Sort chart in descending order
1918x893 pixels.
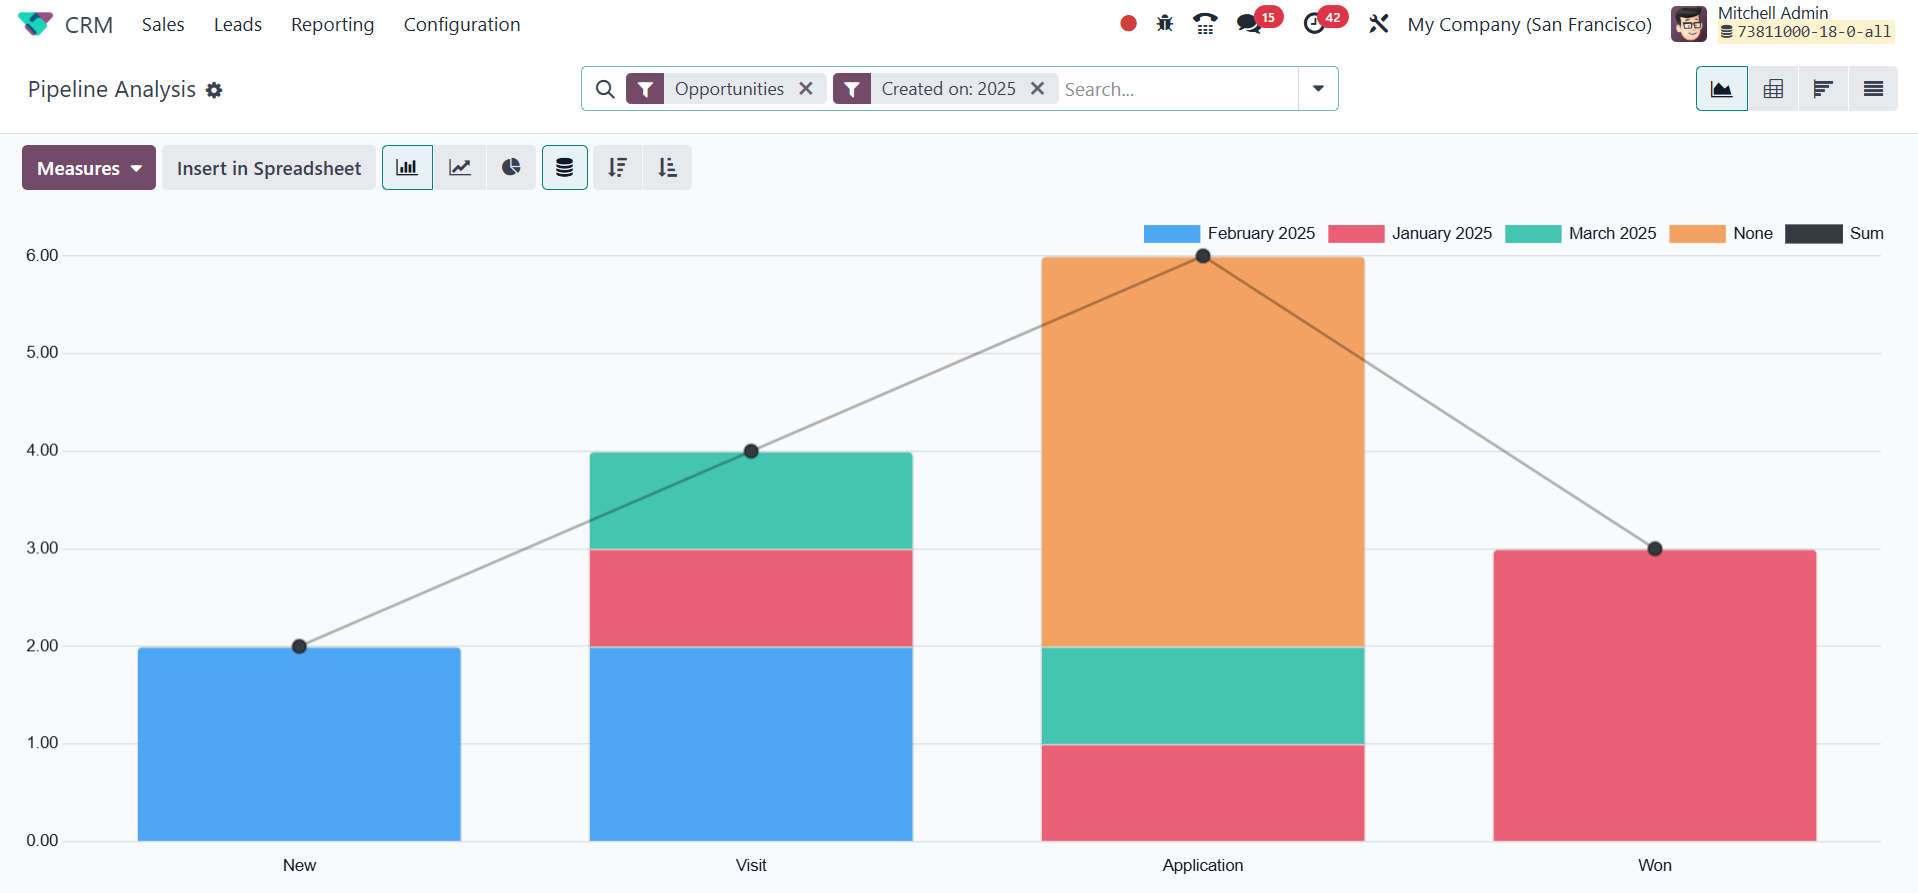pos(618,167)
